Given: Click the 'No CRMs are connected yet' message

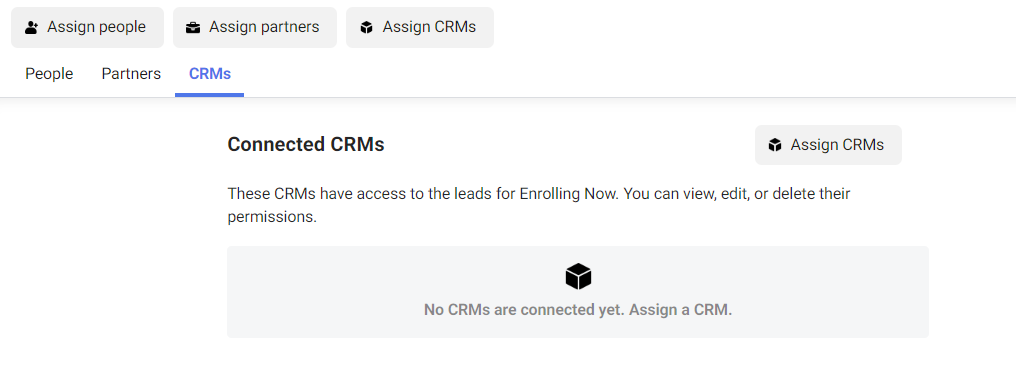Looking at the screenshot, I should (x=523, y=310).
